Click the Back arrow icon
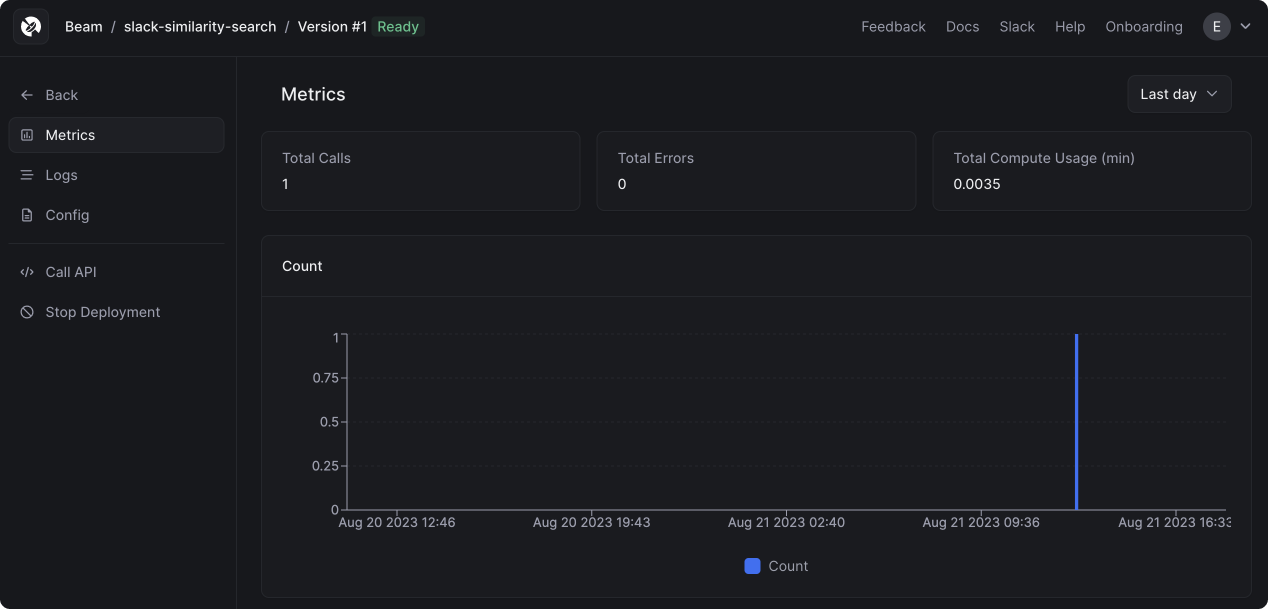This screenshot has height=609, width=1268. click(27, 95)
